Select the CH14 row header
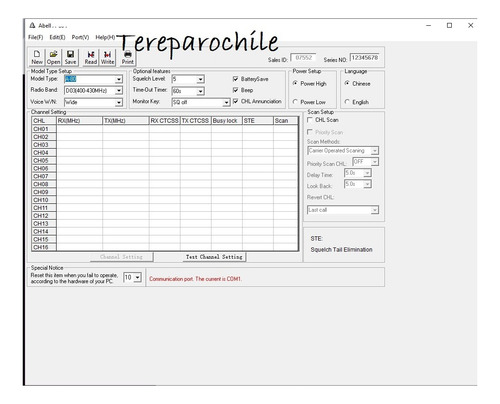 (44, 232)
